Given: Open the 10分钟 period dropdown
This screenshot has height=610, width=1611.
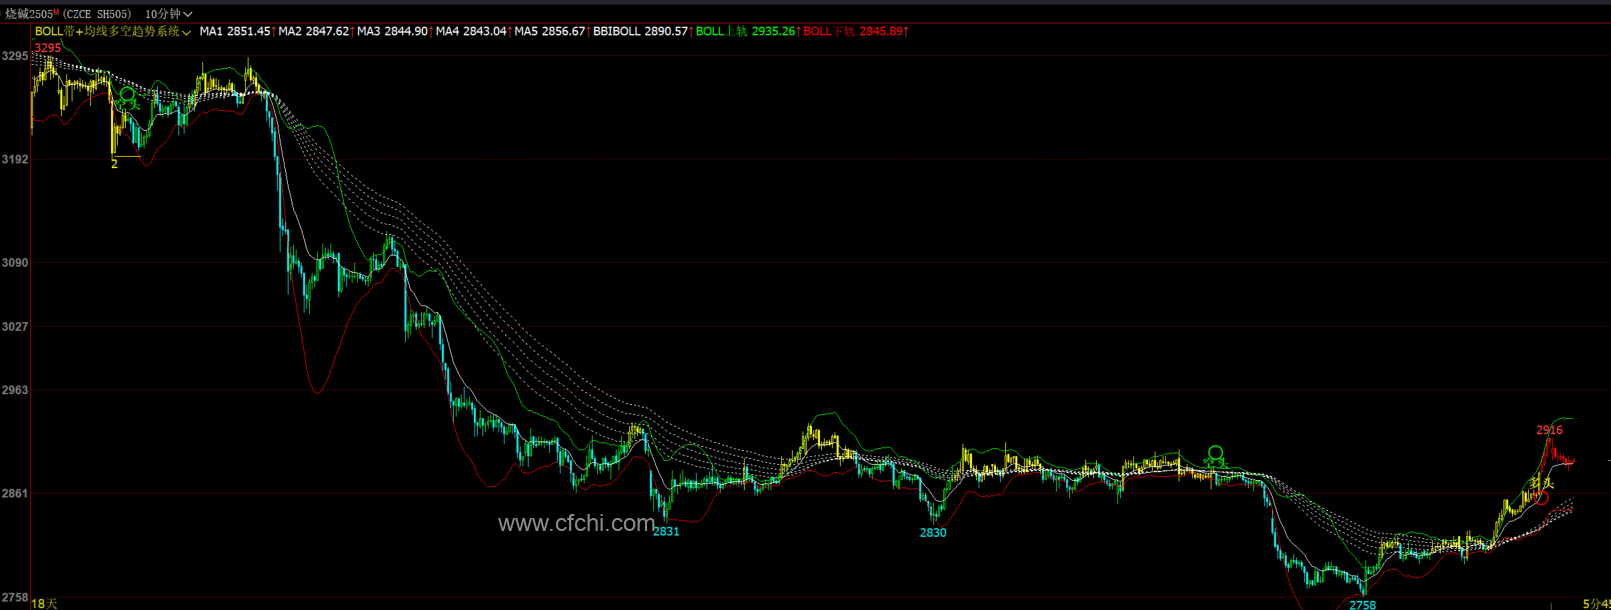Looking at the screenshot, I should 168,14.
